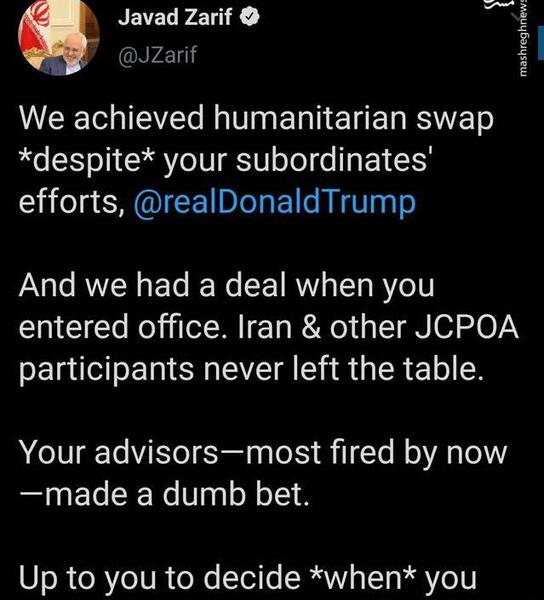This screenshot has height=600, width=544.
Task: Click the line 'And we had a deal when you'
Action: click(226, 285)
